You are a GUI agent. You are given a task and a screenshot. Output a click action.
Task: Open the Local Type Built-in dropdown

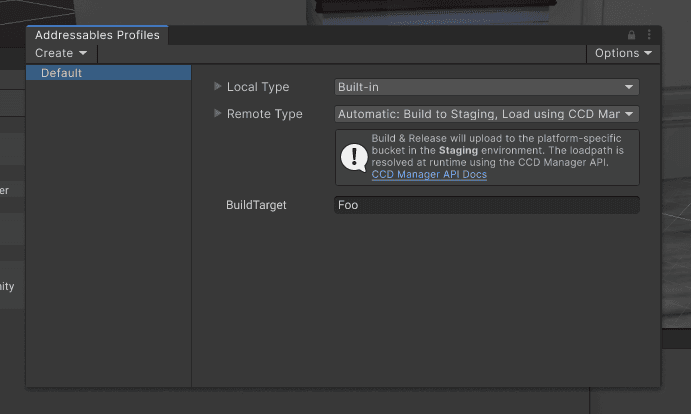[x=487, y=87]
